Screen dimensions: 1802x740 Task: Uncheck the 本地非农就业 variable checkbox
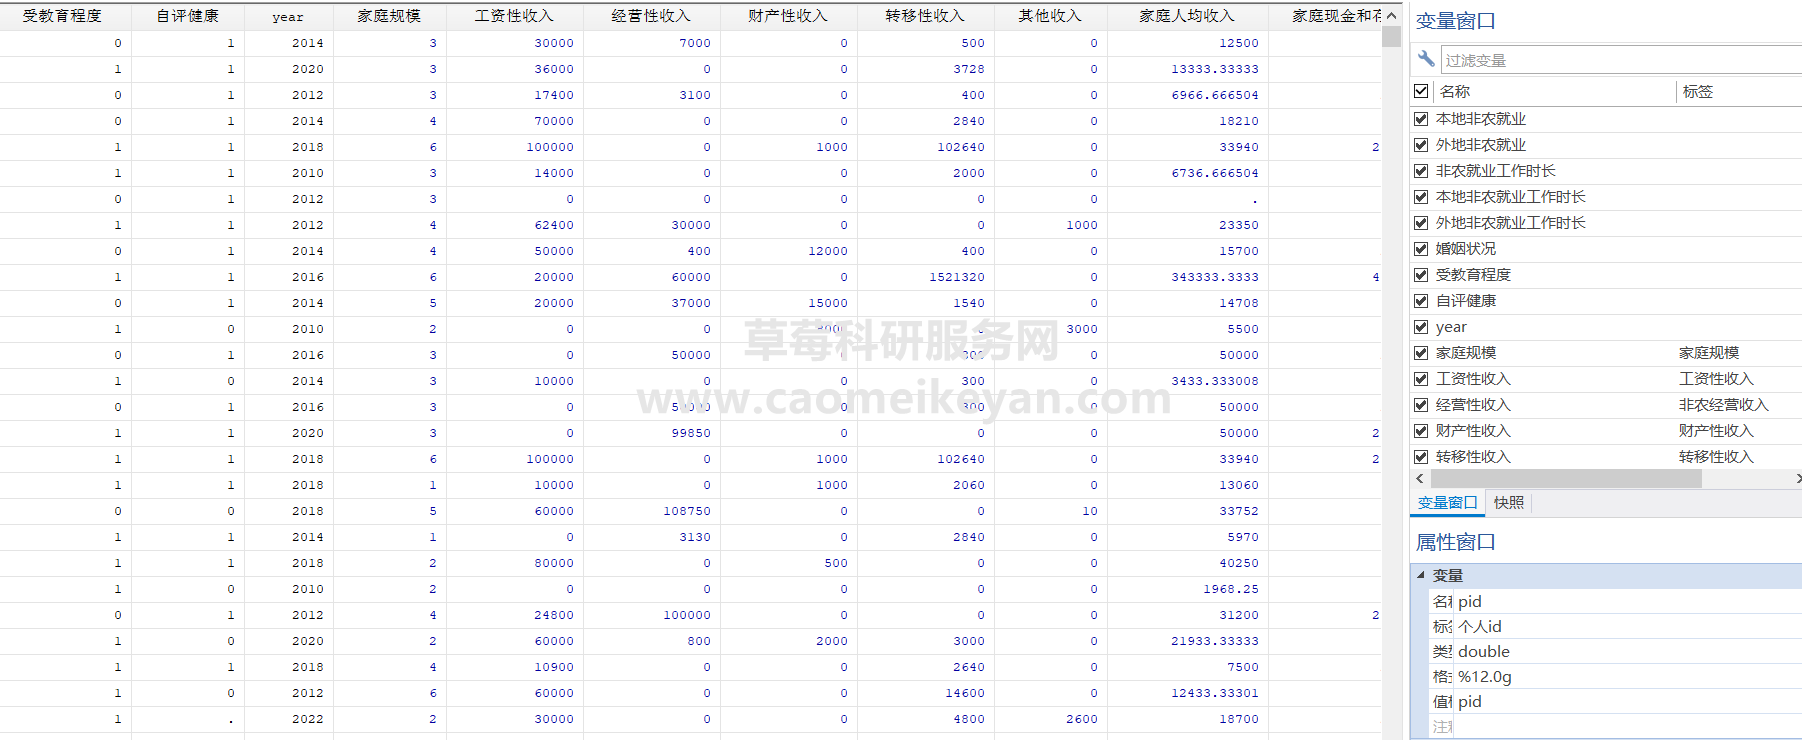(1421, 119)
